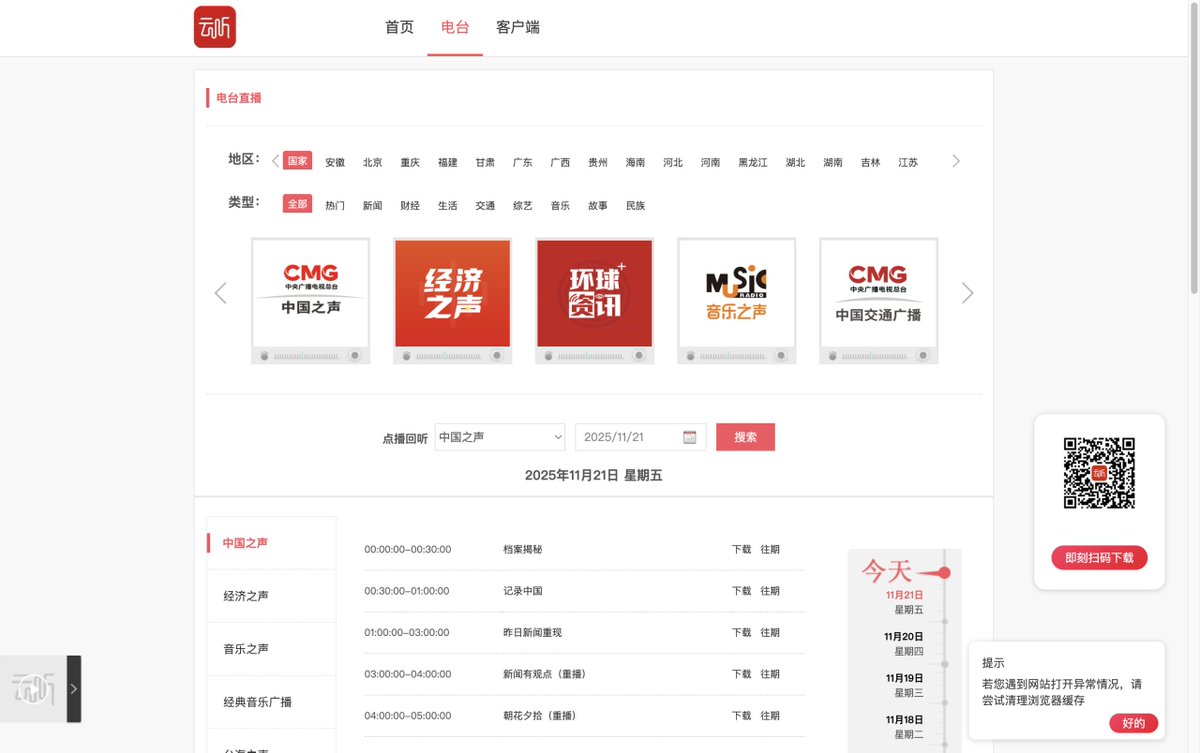Filter stations by 黑龙江 region
The height and width of the screenshot is (753, 1200).
[753, 162]
